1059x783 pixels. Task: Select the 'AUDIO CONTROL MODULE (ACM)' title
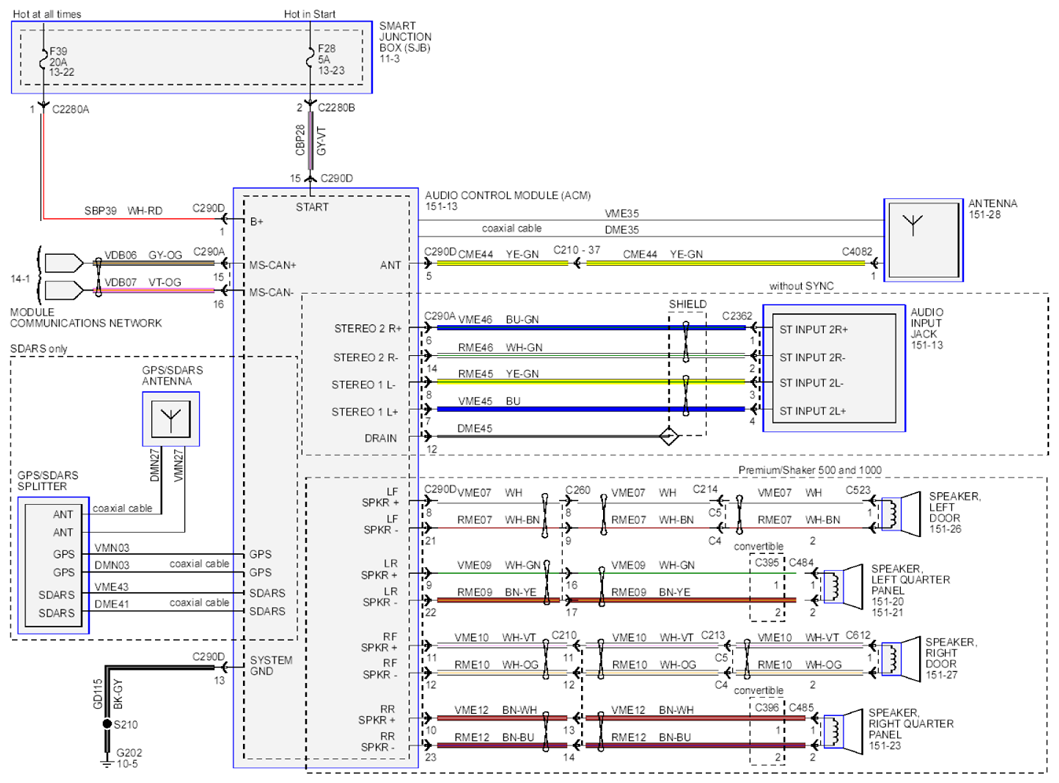coord(508,195)
